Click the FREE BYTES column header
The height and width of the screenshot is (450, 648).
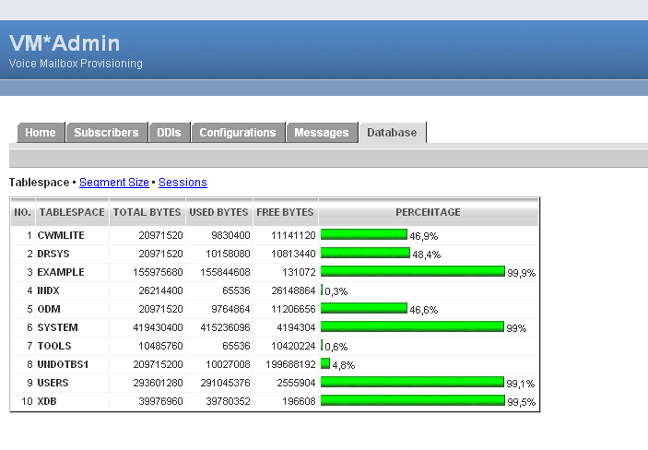[x=285, y=213]
